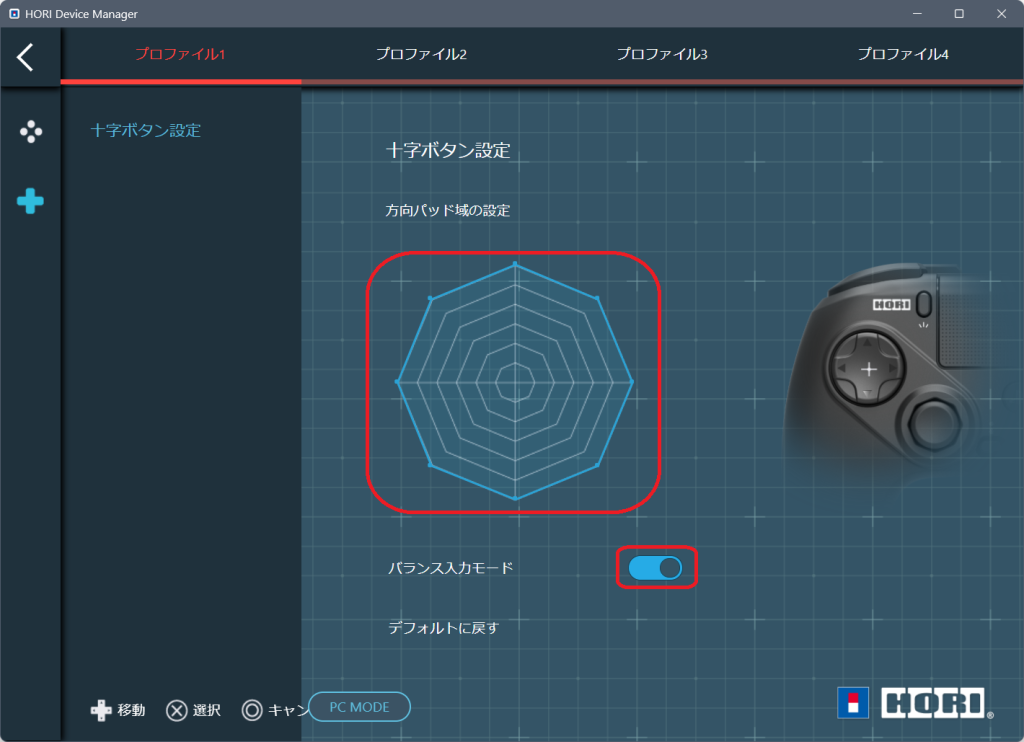
Task: Click the X 選択 hint icon
Action: click(177, 710)
